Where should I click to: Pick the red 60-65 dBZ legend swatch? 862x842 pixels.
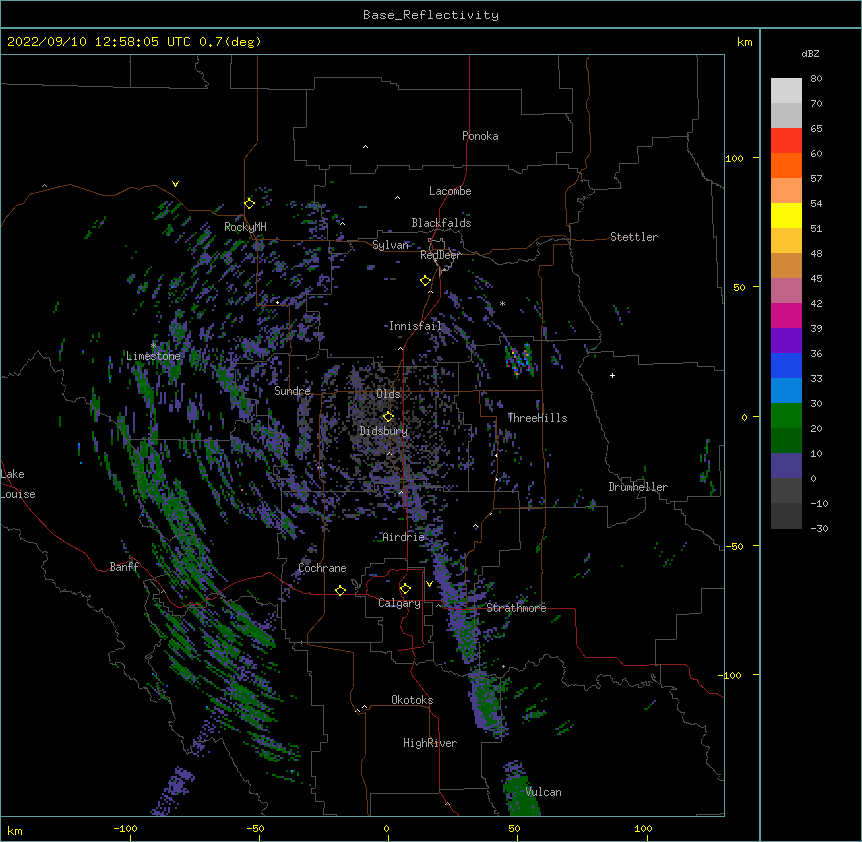click(x=786, y=140)
